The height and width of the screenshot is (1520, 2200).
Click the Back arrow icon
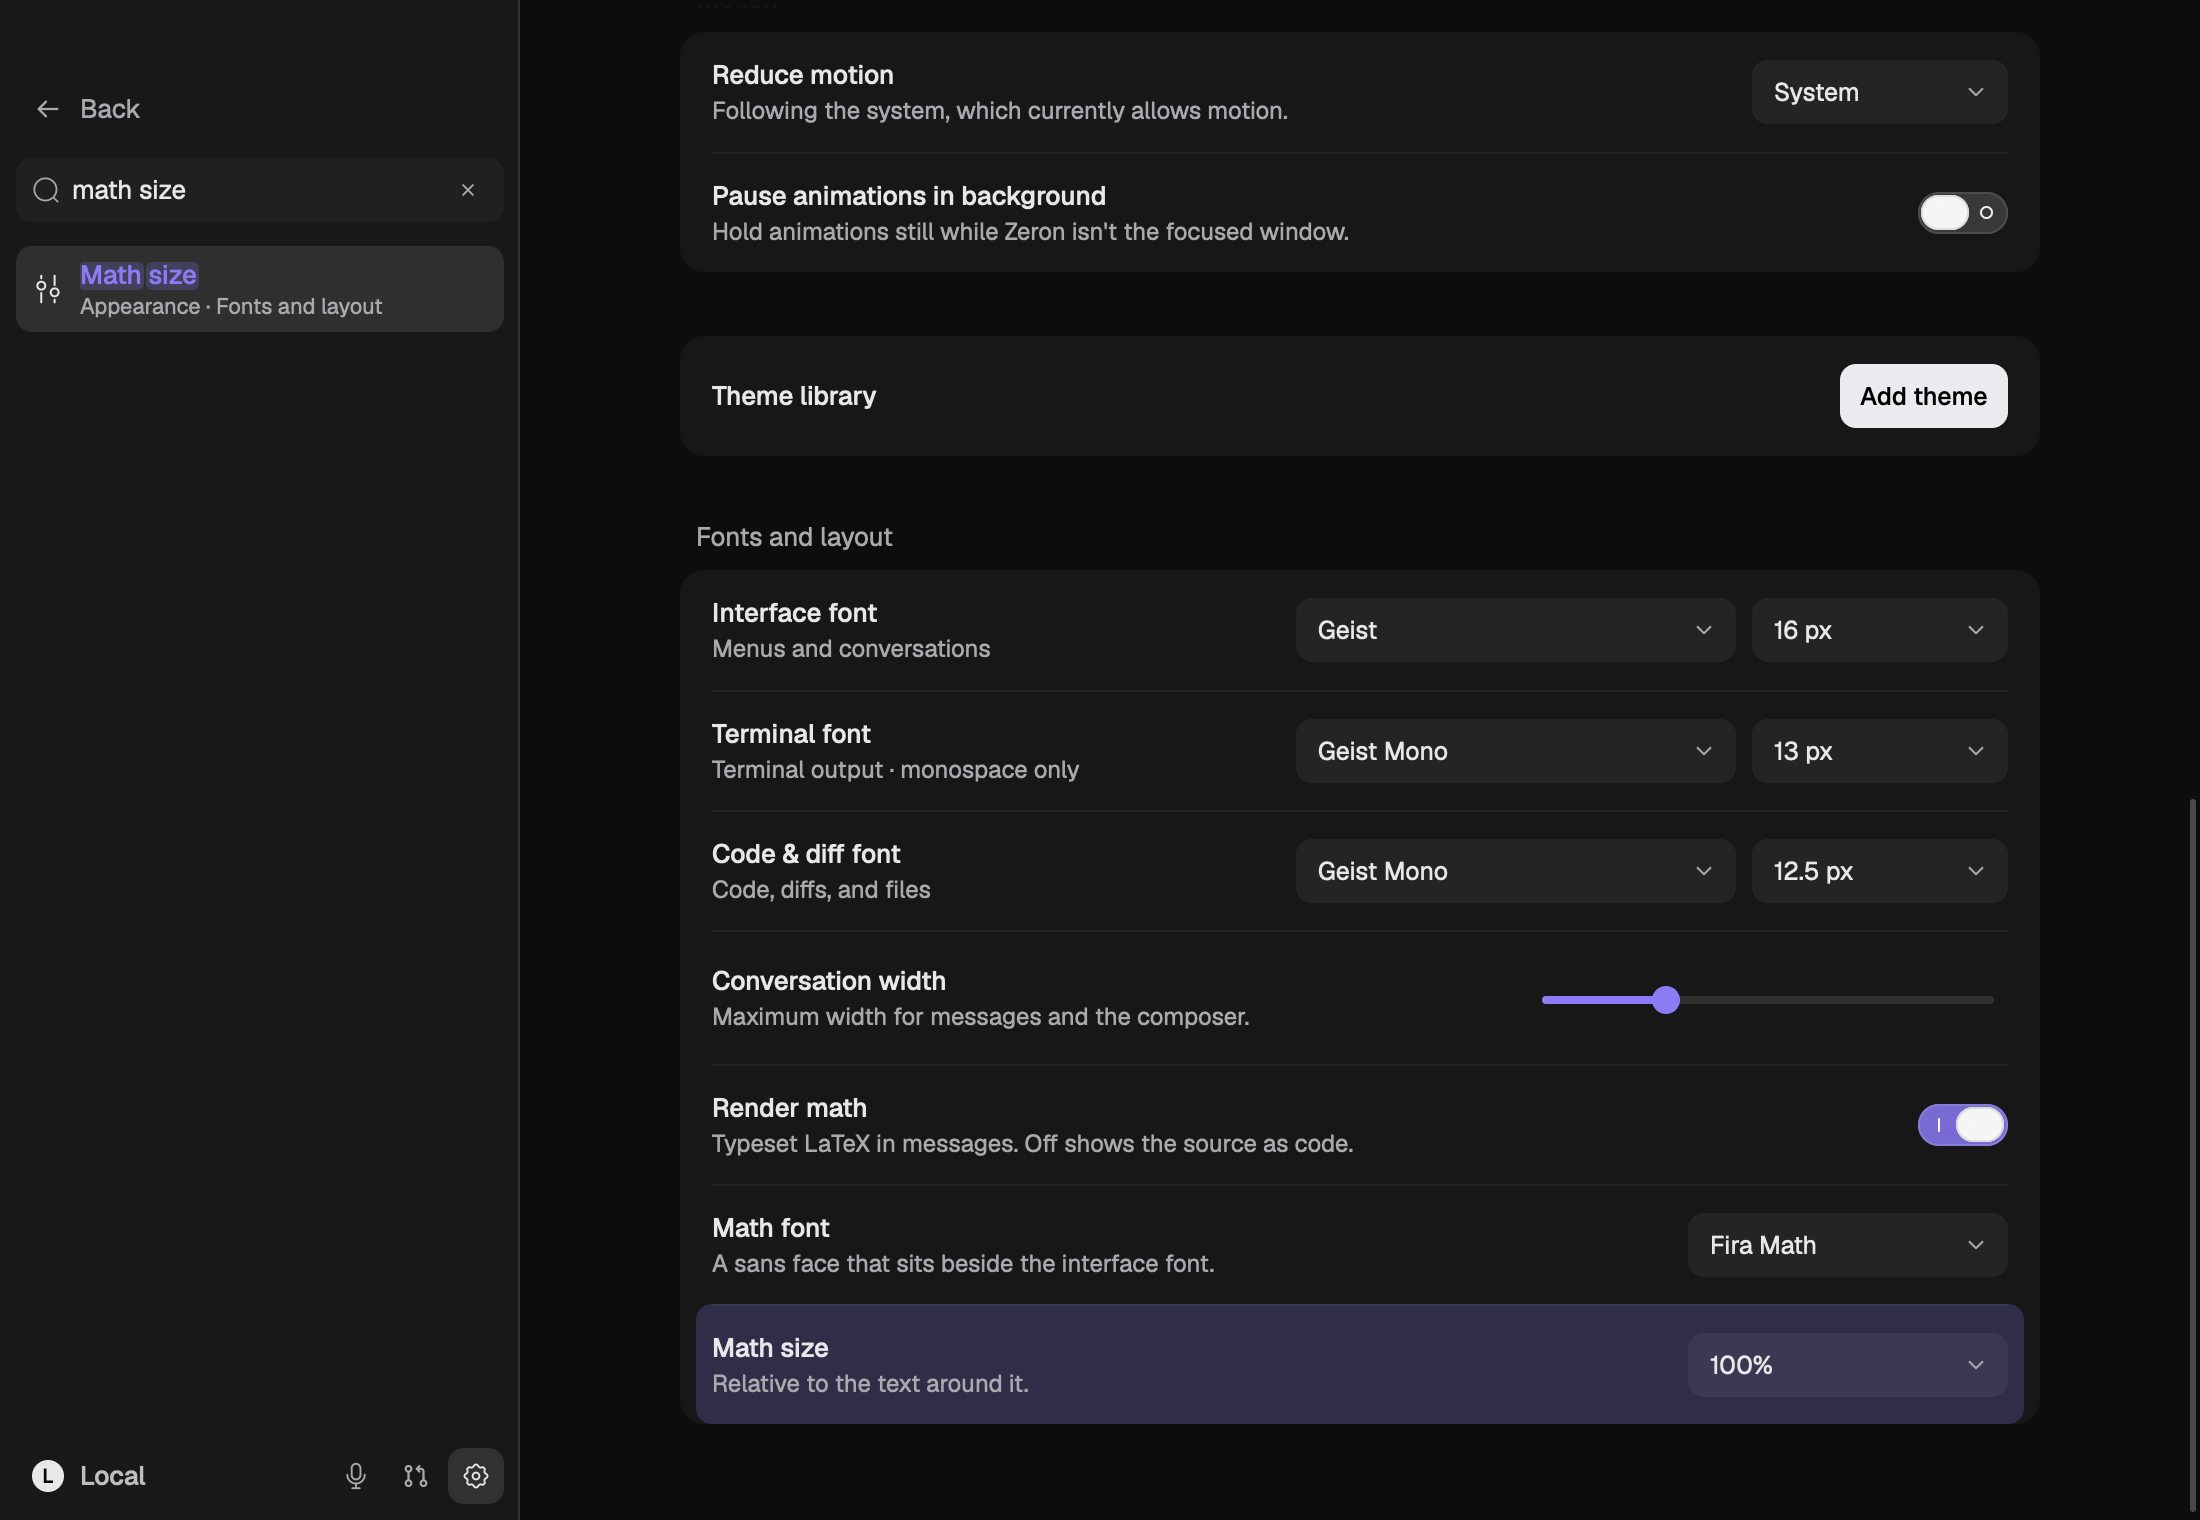pos(47,109)
